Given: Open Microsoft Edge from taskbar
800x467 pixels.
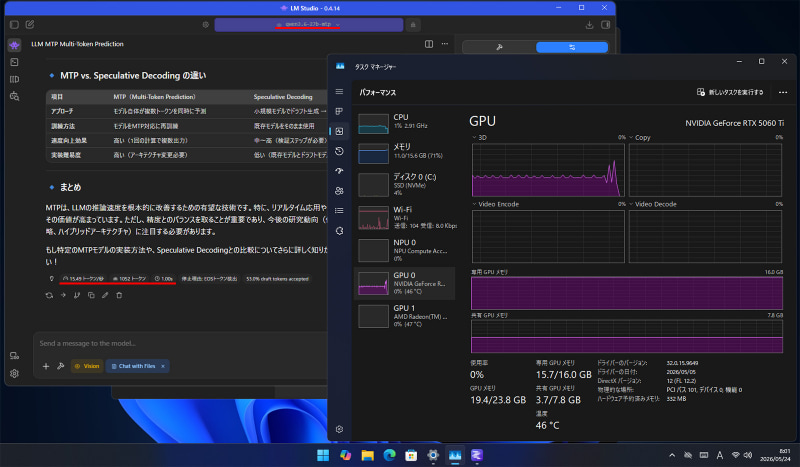Looking at the screenshot, I should [389, 455].
